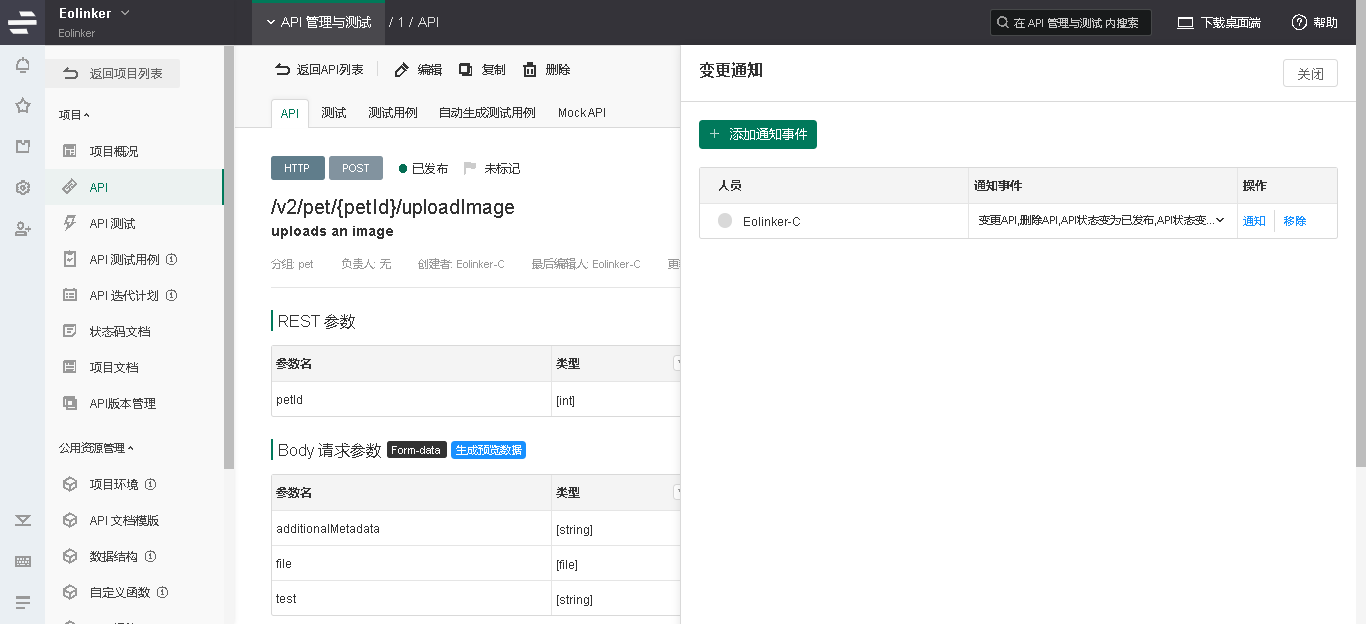
Task: Click the remove link for Eolinker-C
Action: click(1294, 221)
